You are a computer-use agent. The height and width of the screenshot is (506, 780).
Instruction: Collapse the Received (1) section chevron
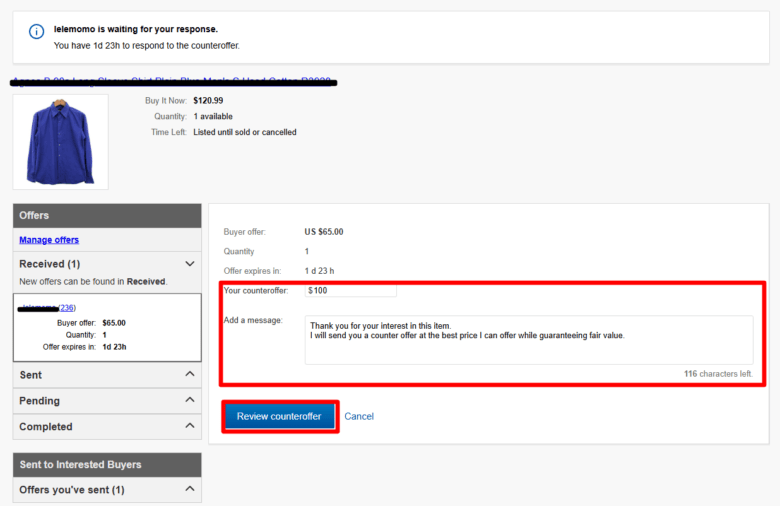189,264
